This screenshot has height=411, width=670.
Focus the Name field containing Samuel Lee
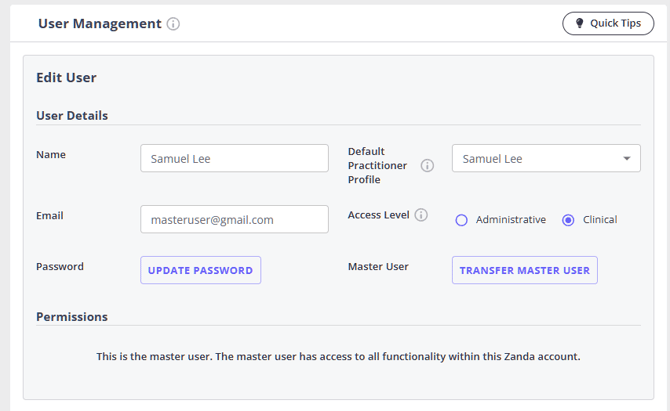click(234, 158)
